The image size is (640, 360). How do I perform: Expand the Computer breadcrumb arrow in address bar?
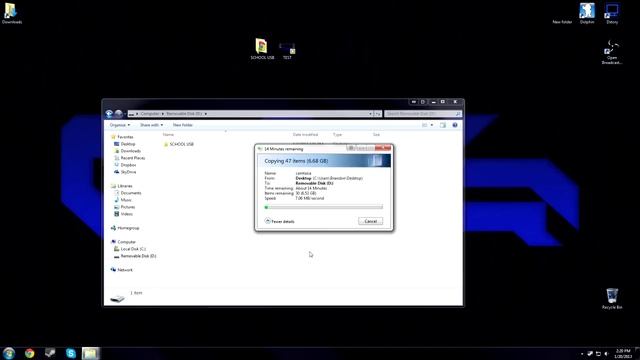pyautogui.click(x=162, y=114)
